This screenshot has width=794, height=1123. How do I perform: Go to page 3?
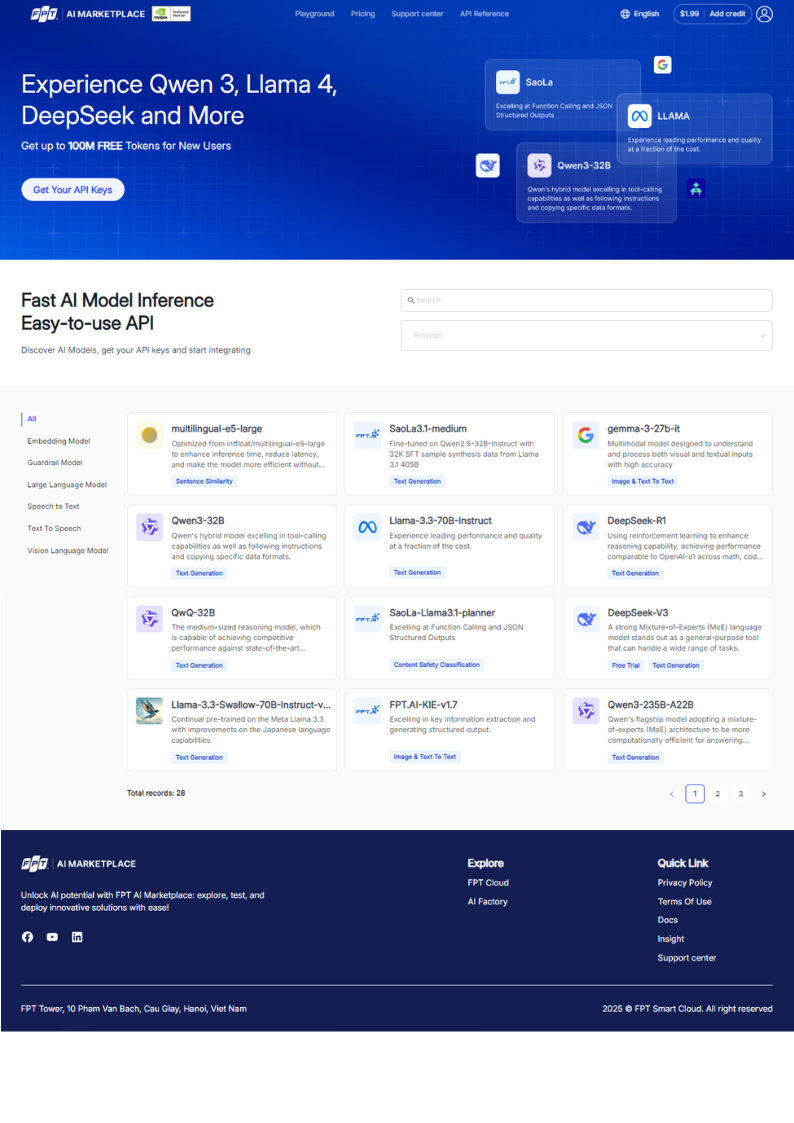(740, 794)
